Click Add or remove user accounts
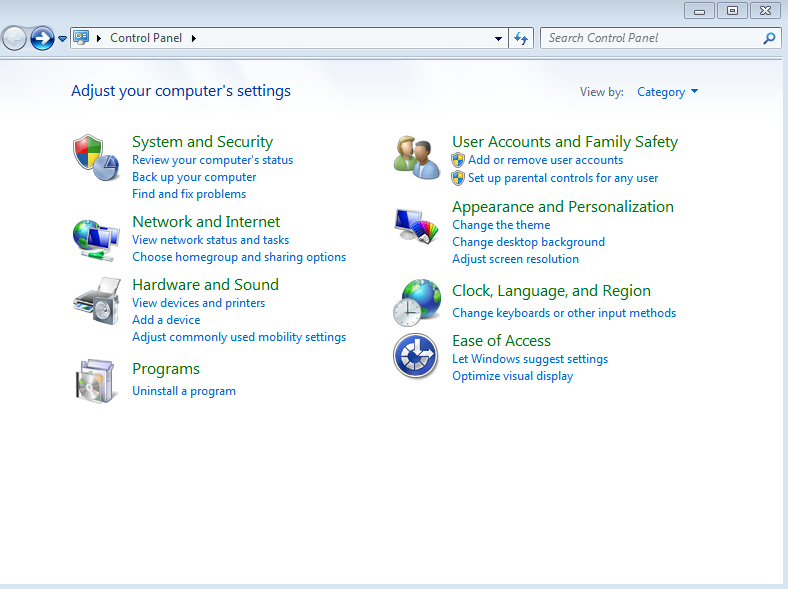Image resolution: width=788 pixels, height=589 pixels. pyautogui.click(x=545, y=160)
